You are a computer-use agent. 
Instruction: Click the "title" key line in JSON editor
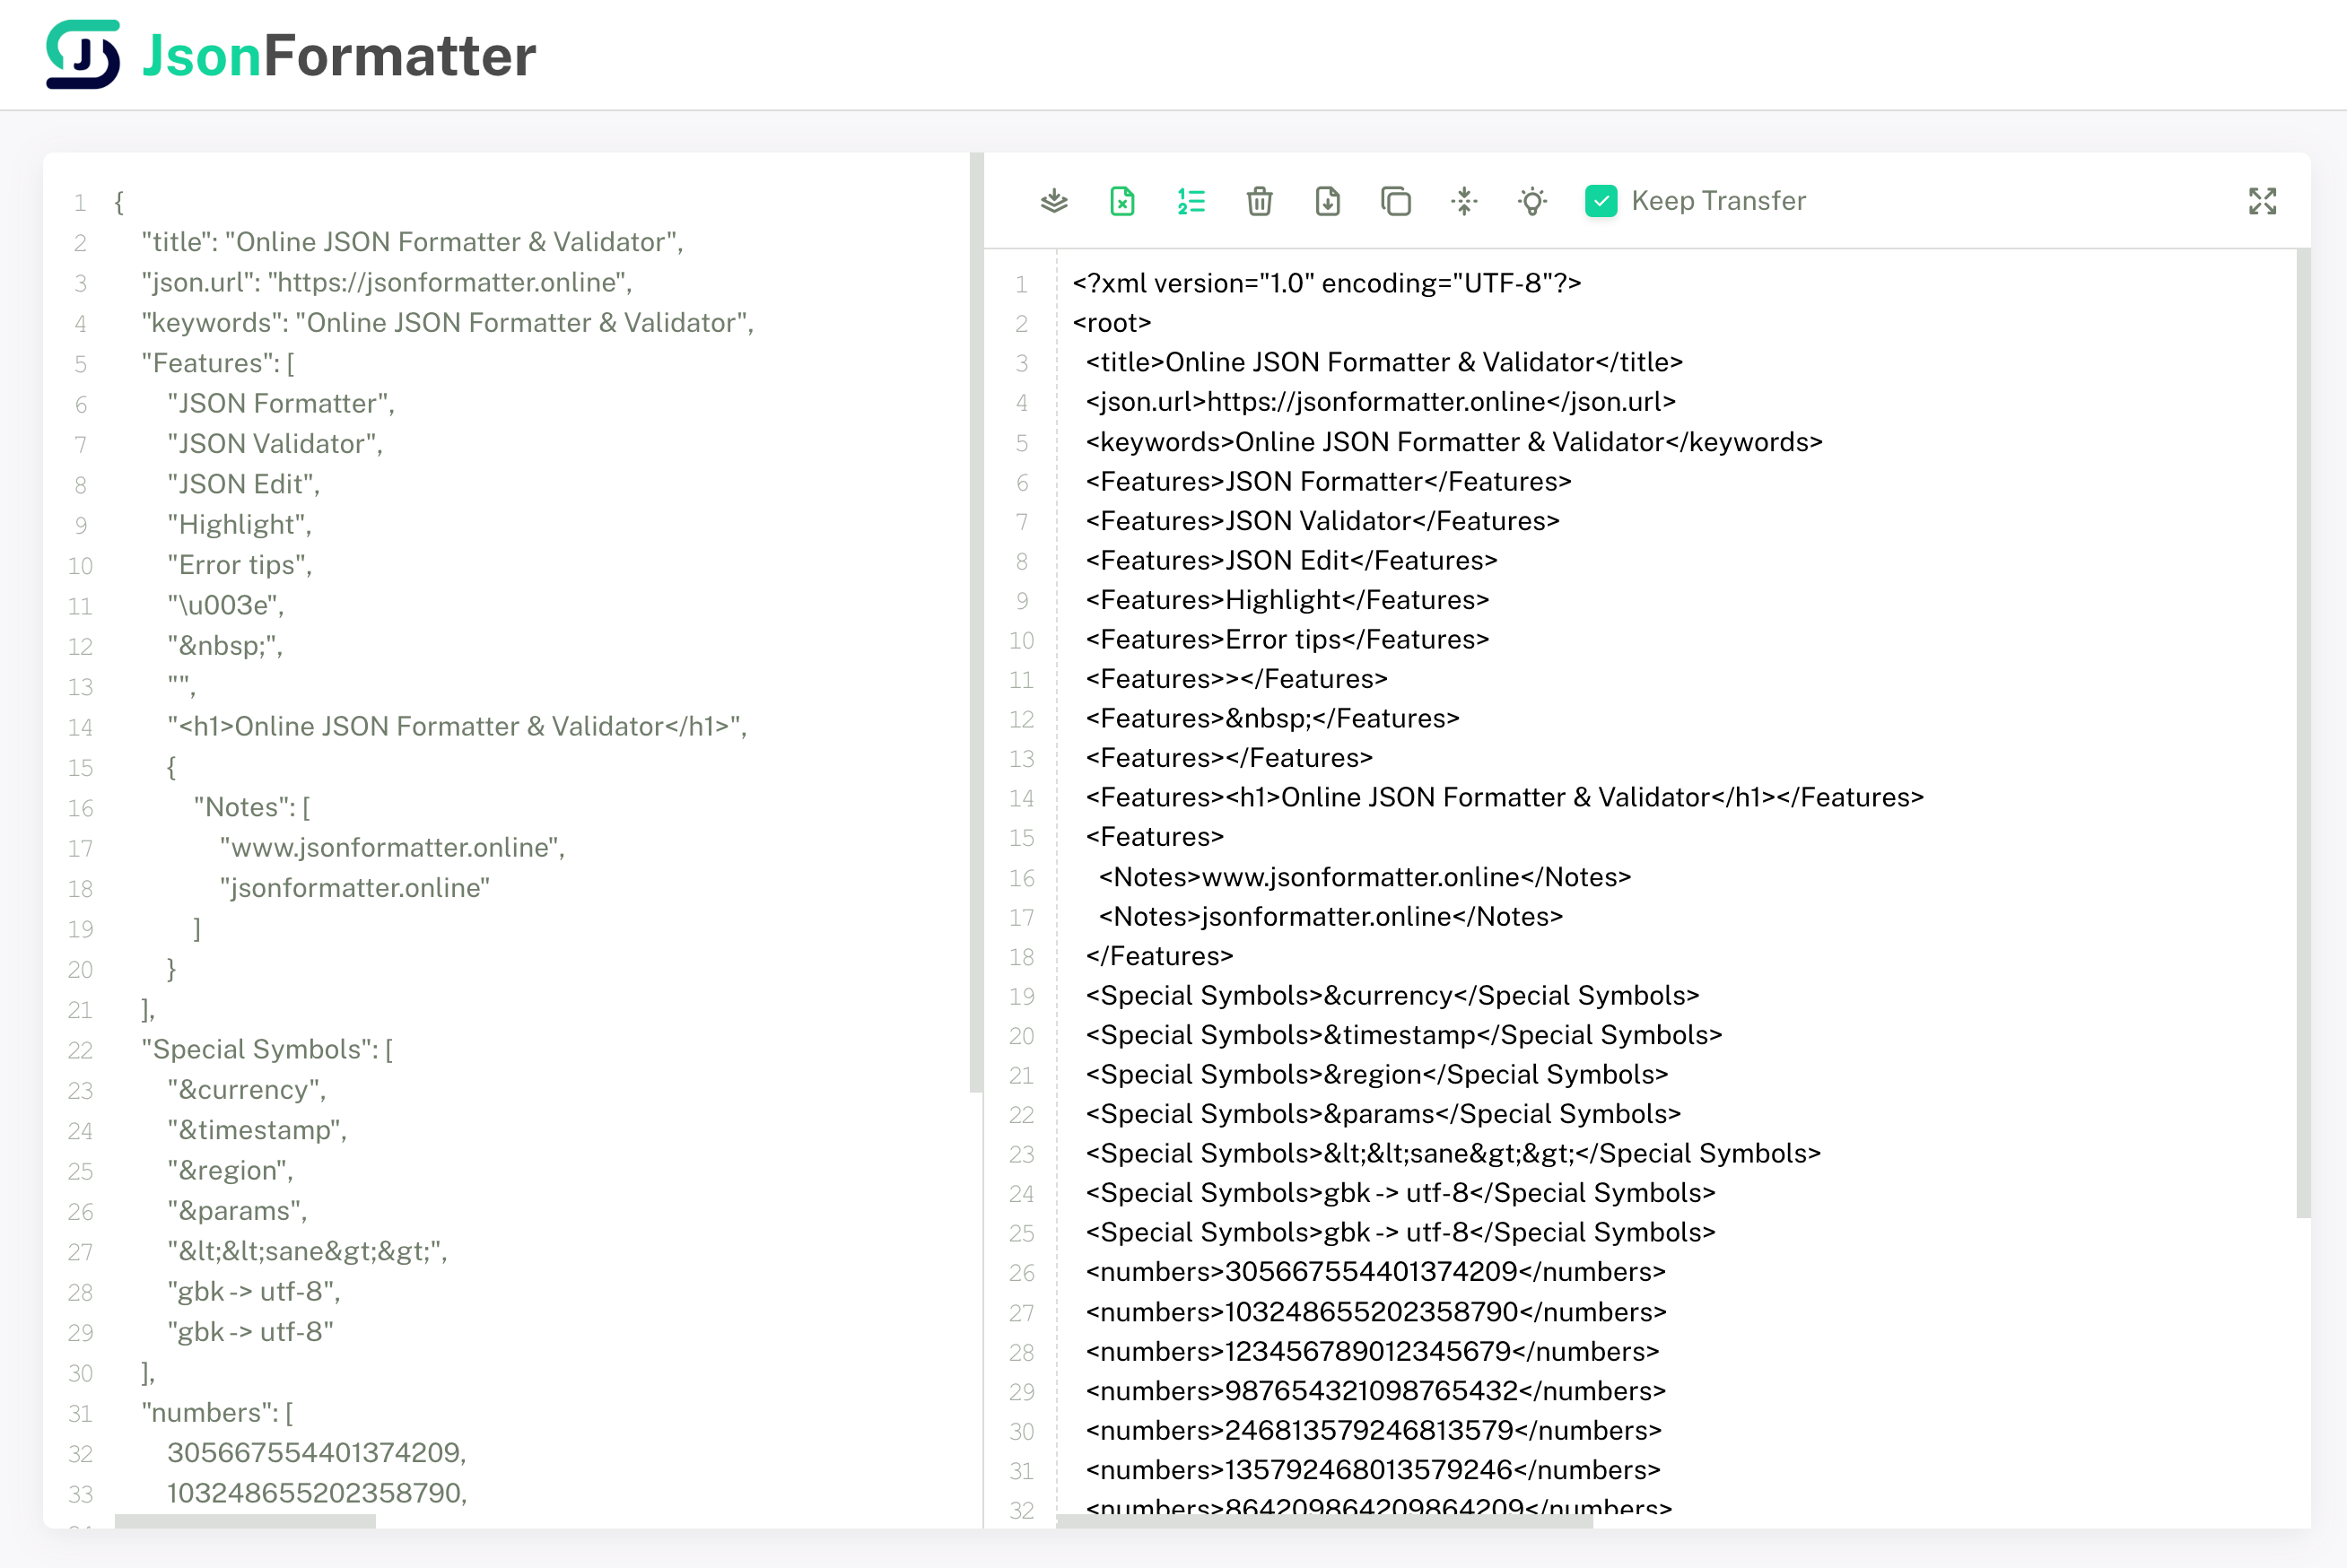pos(412,242)
